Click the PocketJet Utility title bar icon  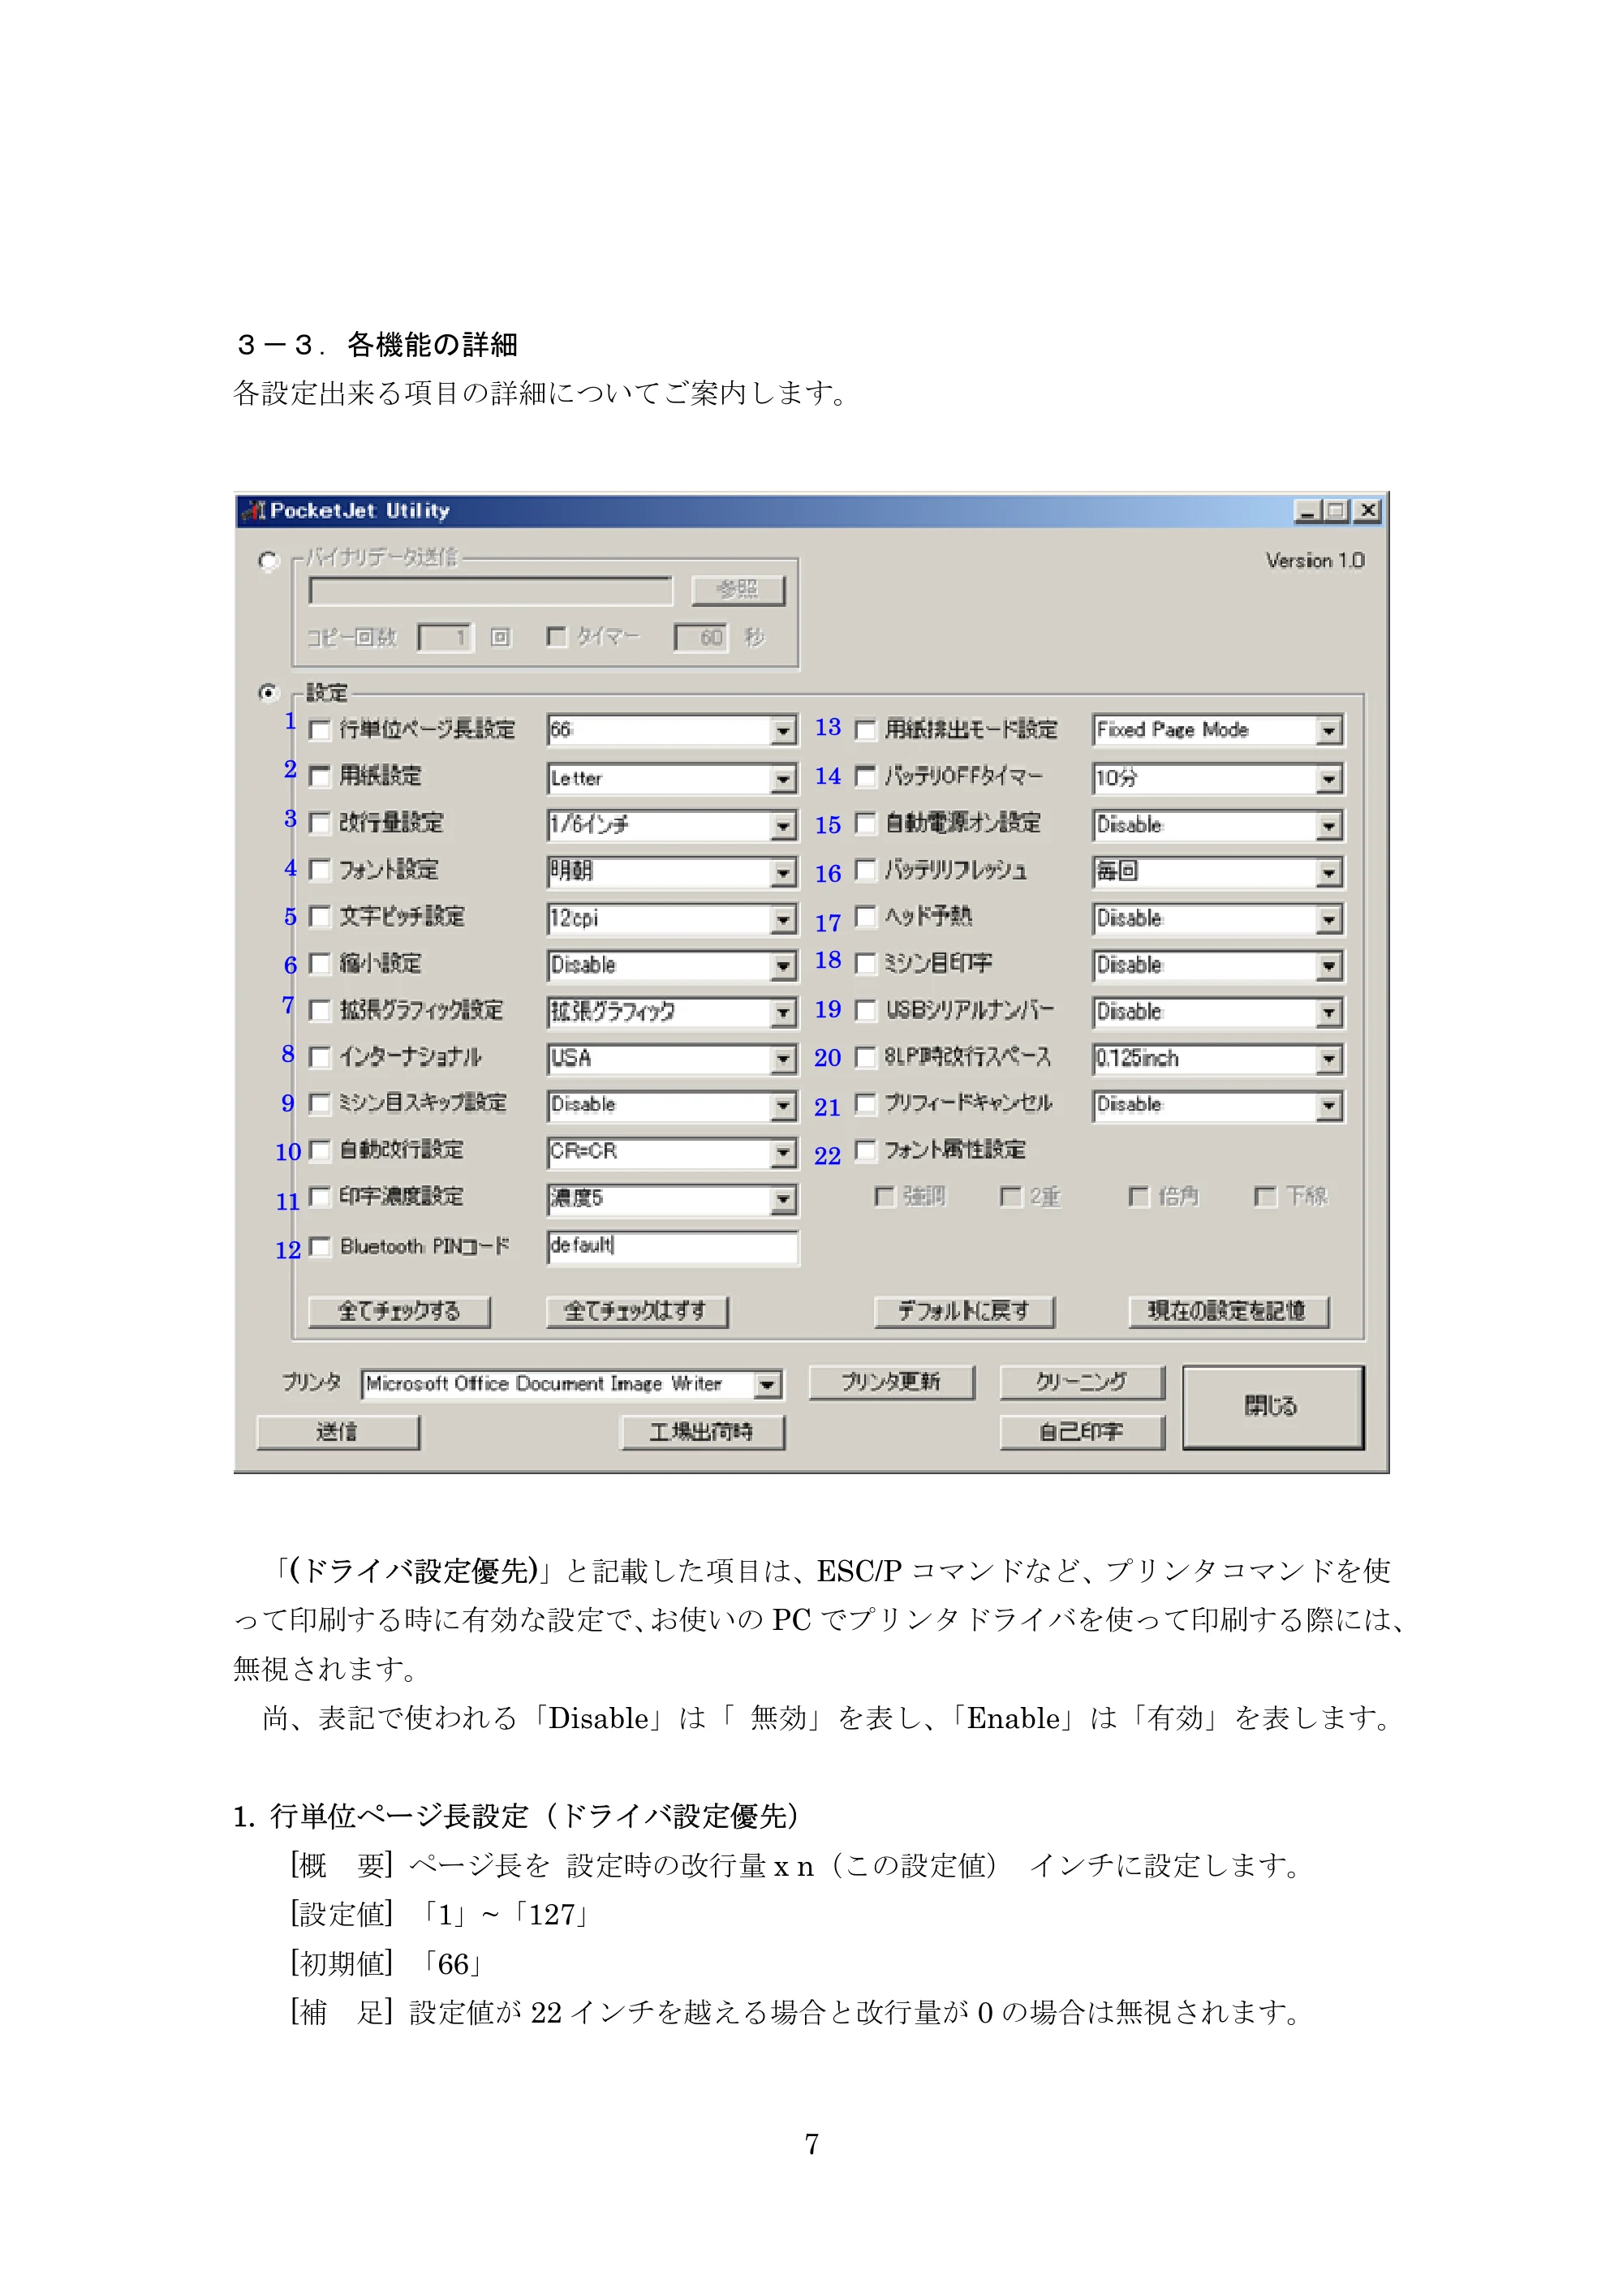(x=254, y=511)
